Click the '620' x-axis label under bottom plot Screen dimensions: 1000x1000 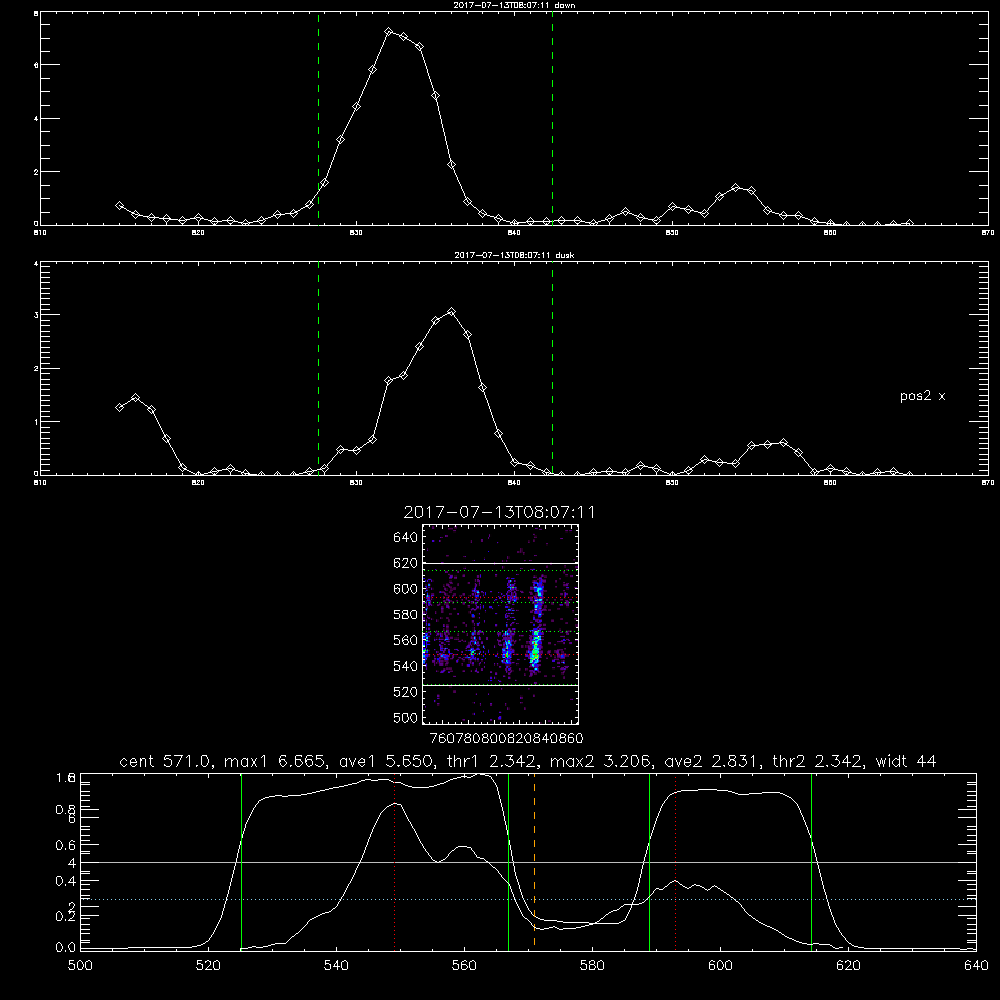point(848,966)
